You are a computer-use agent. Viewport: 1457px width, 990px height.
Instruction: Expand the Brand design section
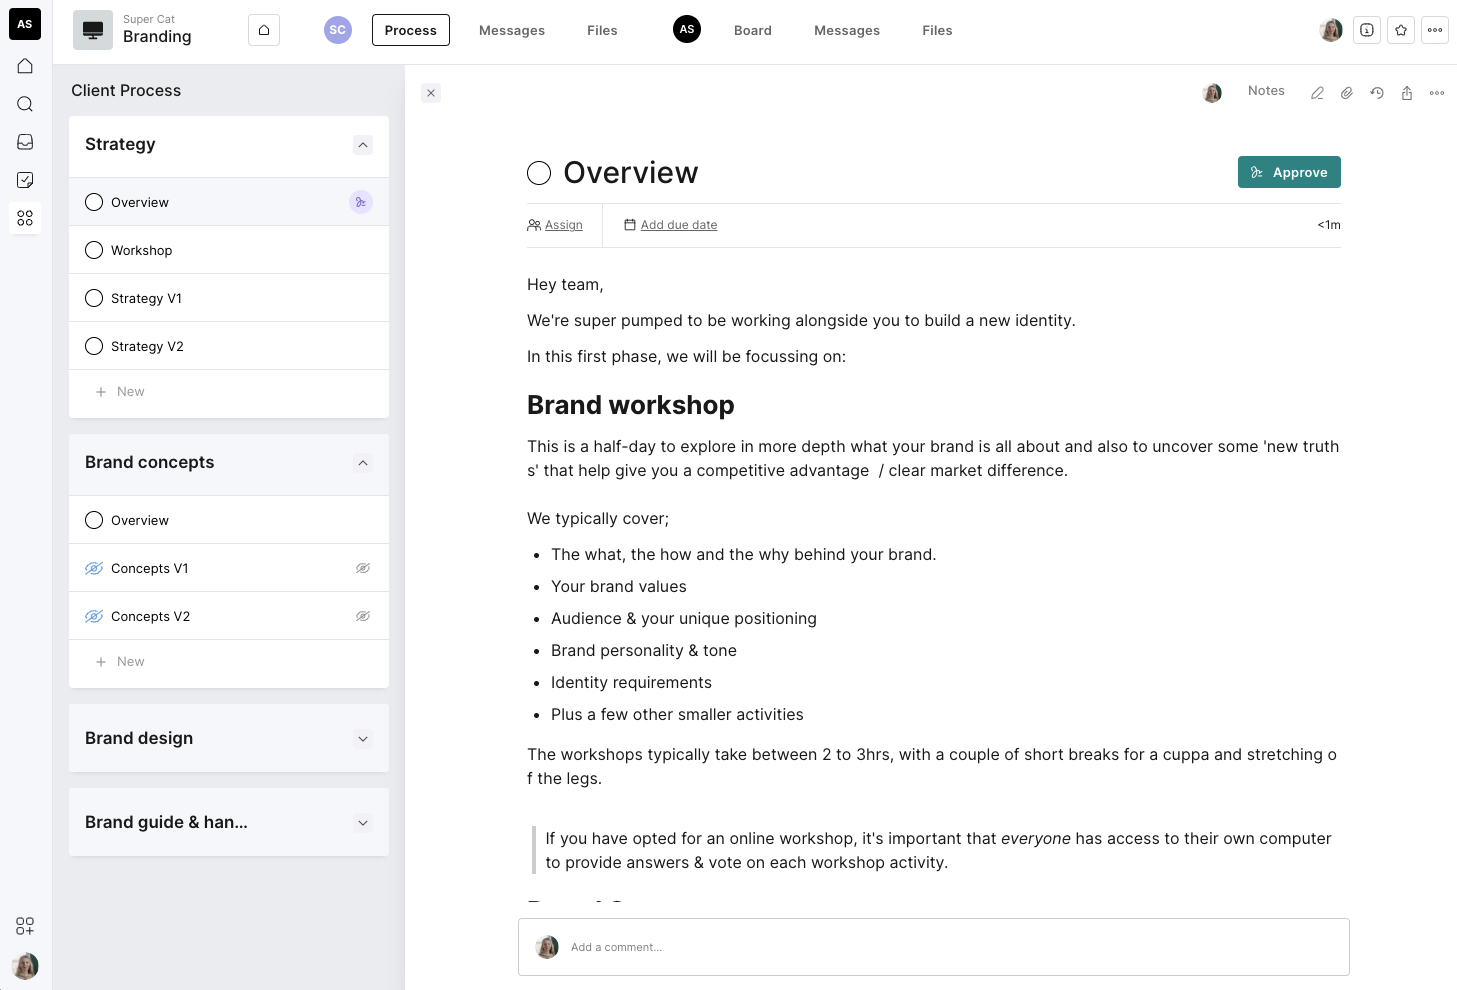point(363,739)
